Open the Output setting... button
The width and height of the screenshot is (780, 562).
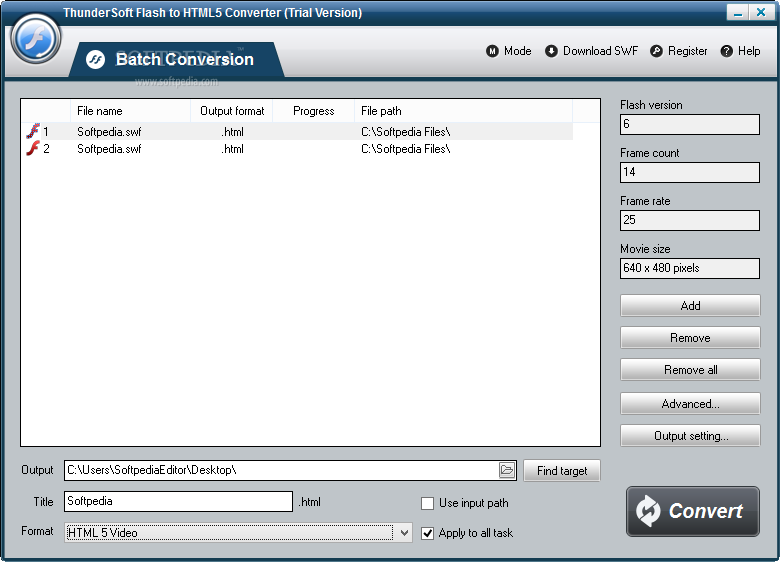tap(690, 436)
